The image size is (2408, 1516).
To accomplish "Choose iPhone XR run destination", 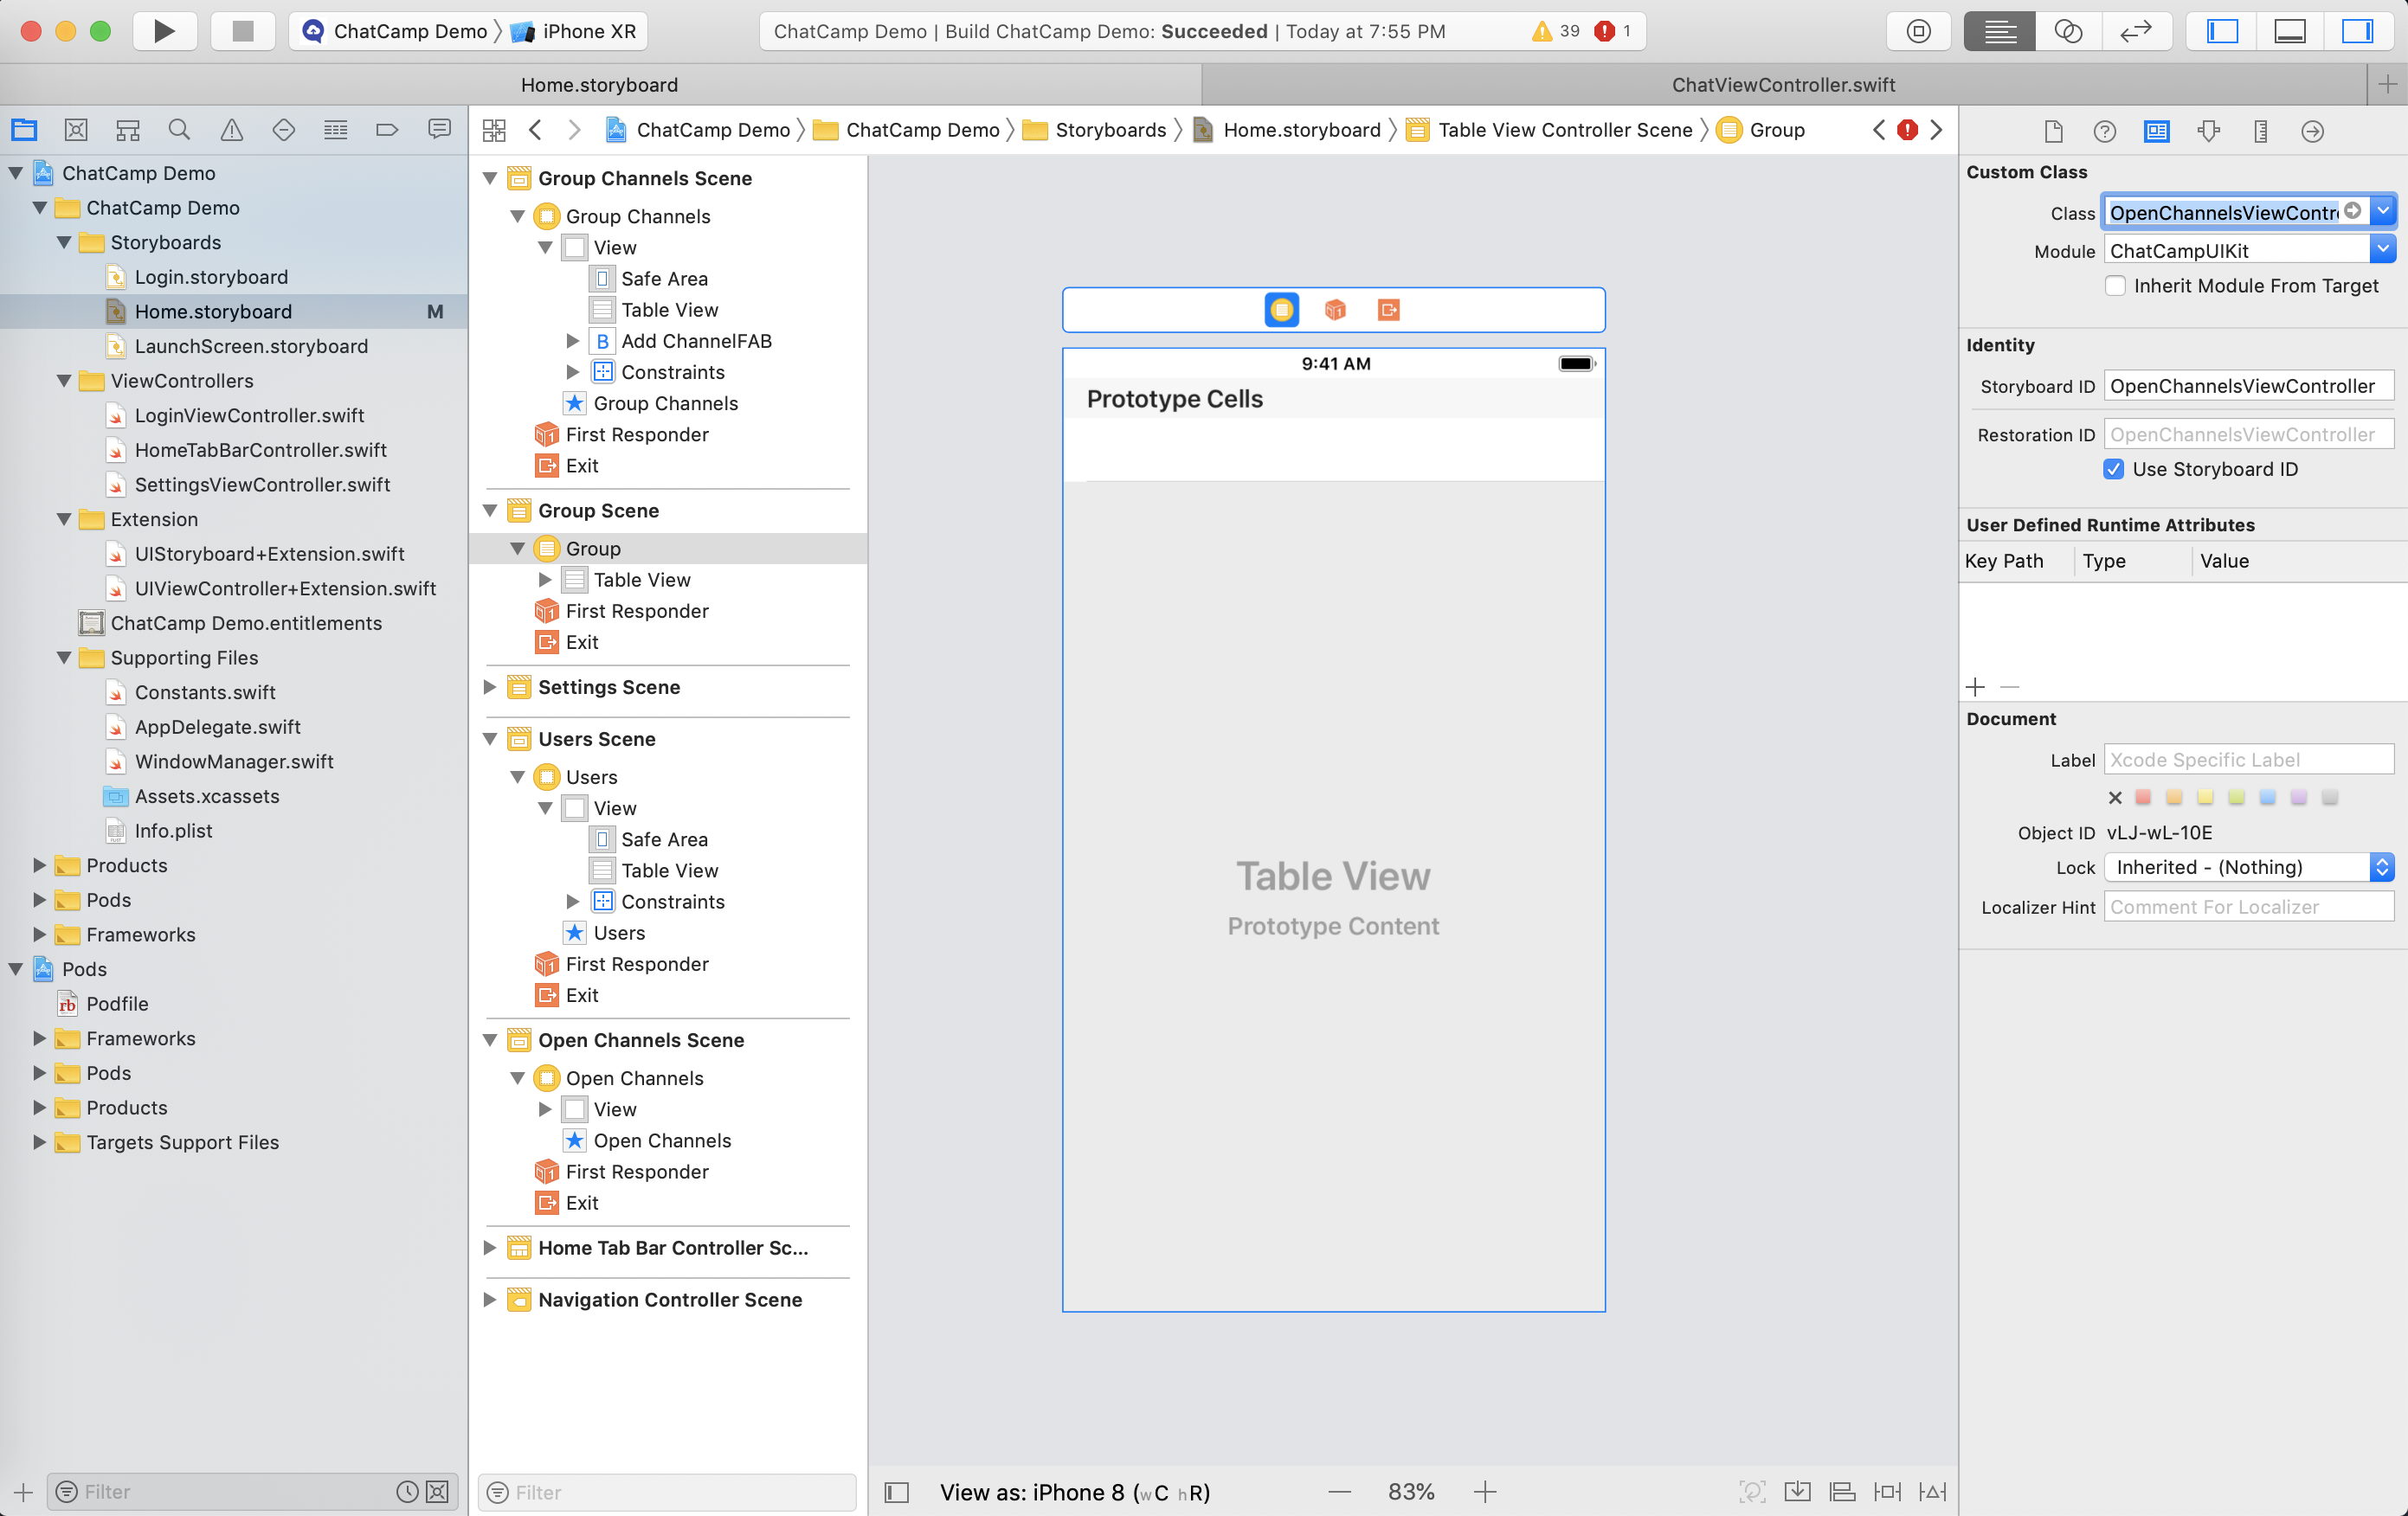I will pyautogui.click(x=574, y=31).
